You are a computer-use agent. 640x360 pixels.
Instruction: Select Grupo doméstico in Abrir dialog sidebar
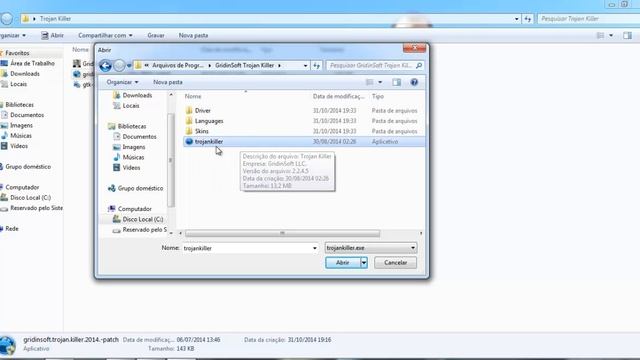[140, 188]
